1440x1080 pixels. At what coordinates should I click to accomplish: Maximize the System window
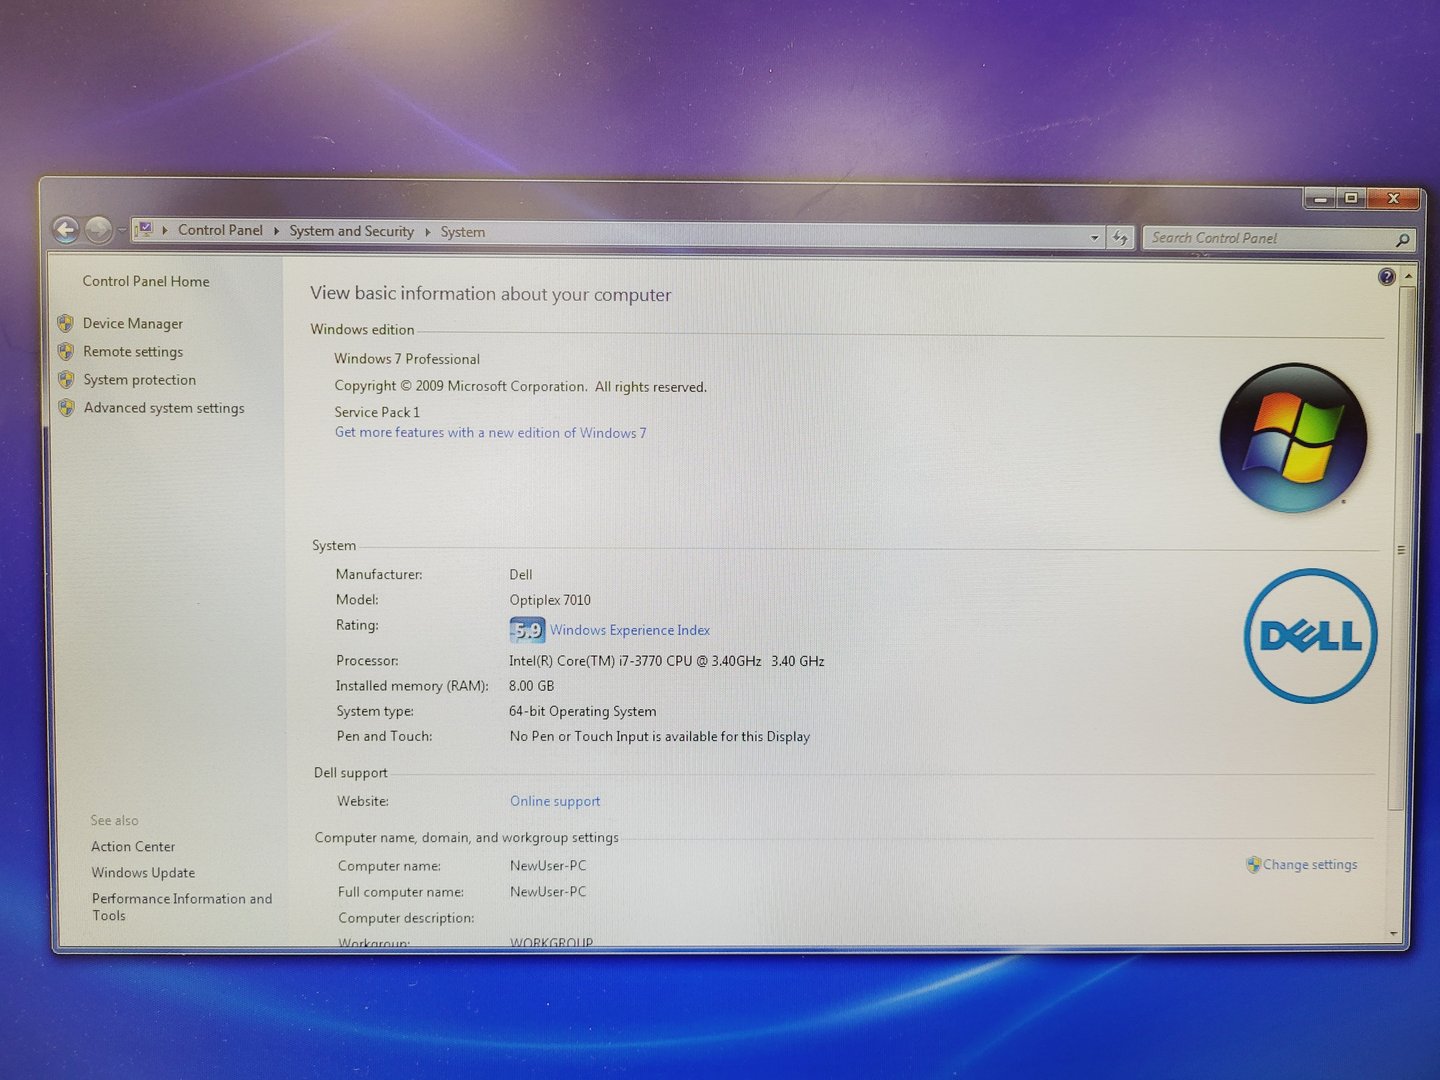pos(1351,198)
